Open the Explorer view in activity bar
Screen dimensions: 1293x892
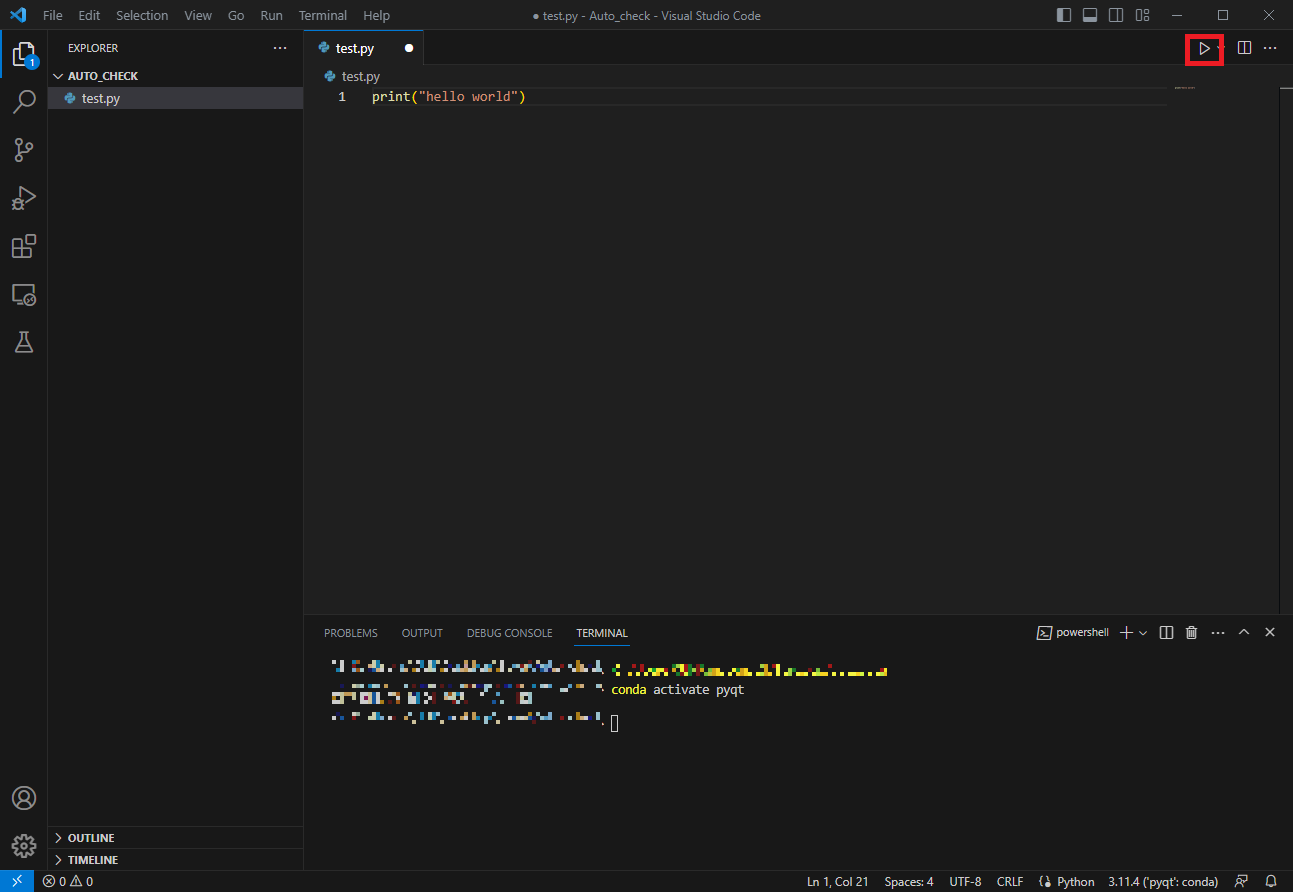pos(24,54)
